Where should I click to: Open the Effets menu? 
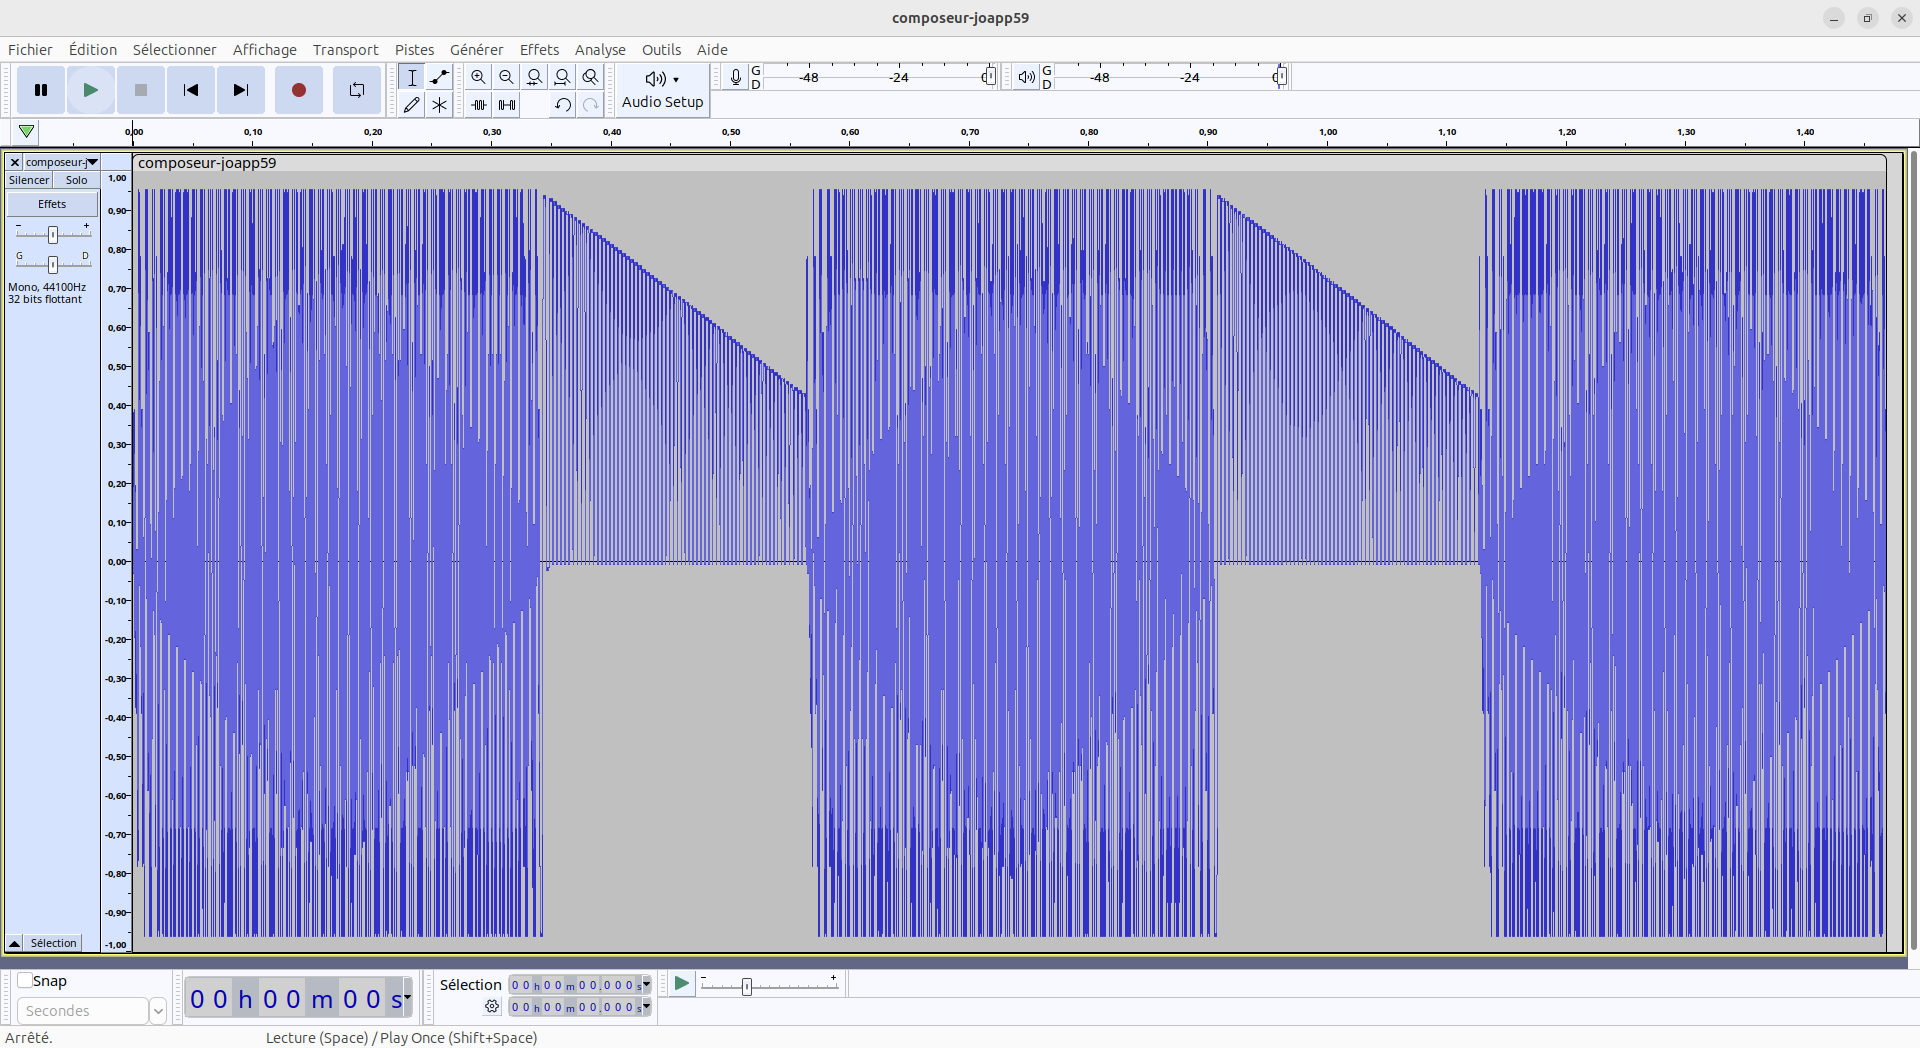[x=539, y=50]
